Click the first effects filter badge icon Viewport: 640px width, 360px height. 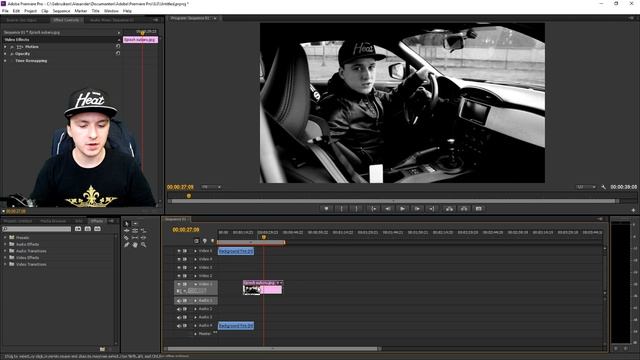point(78,229)
